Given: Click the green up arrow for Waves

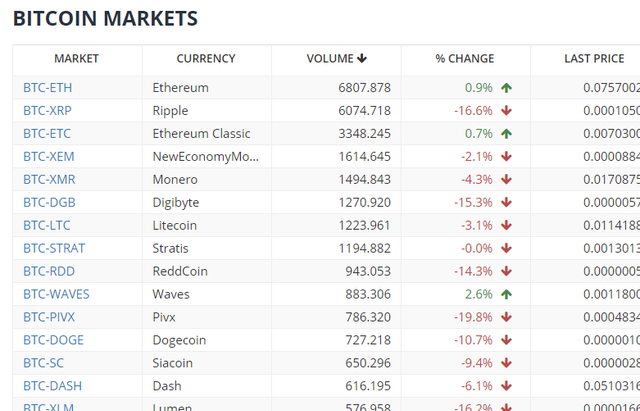Looking at the screenshot, I should click(507, 294).
